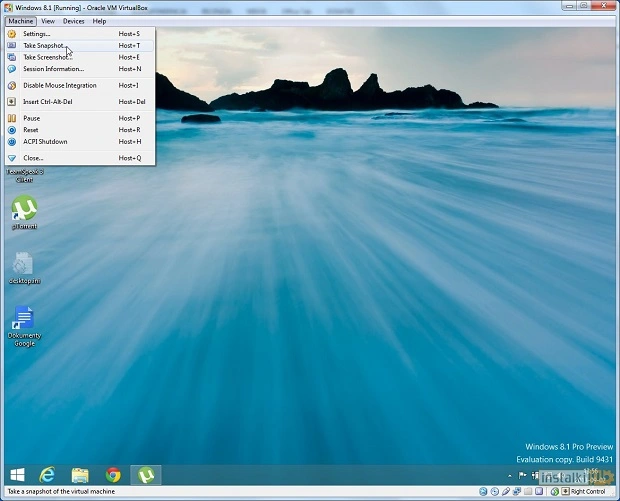
Task: Launch Google Chrome from the taskbar
Action: 113,475
